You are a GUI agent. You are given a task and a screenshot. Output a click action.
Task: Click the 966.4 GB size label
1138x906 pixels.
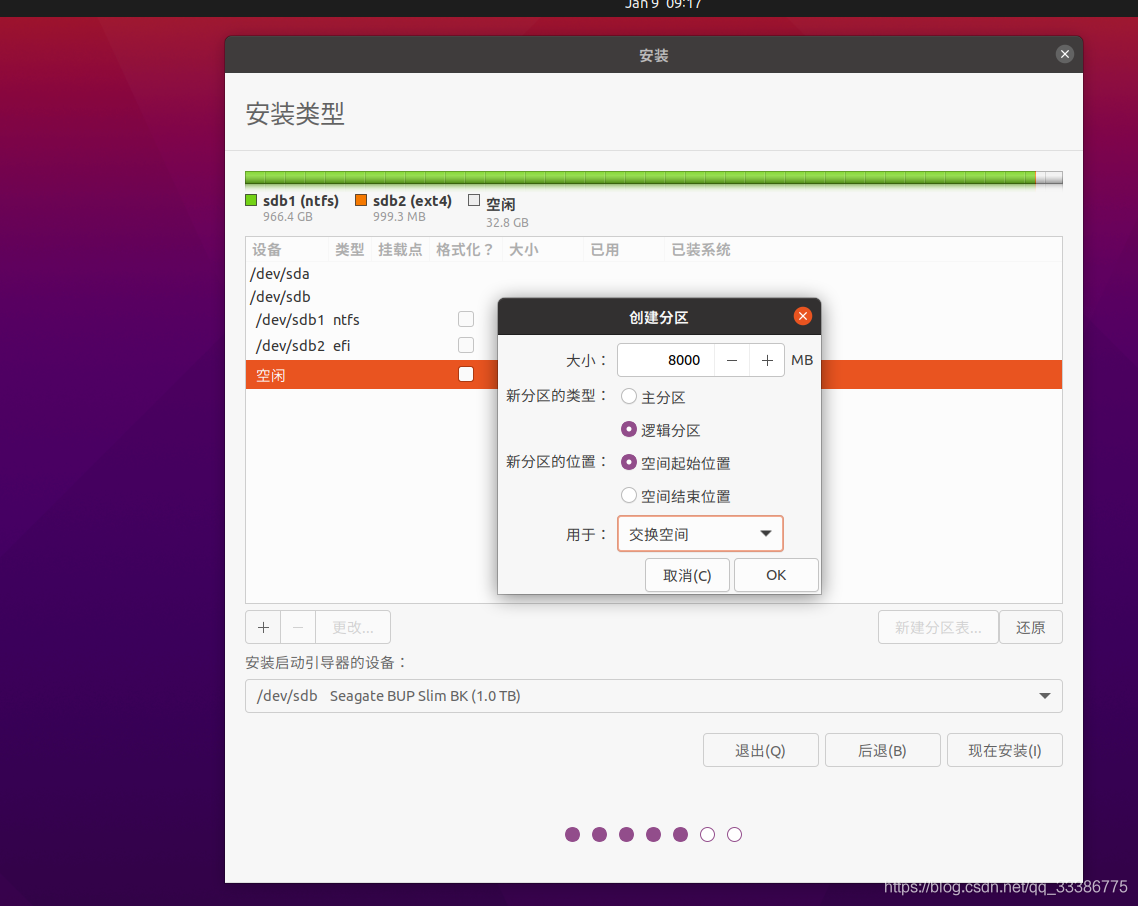287,217
